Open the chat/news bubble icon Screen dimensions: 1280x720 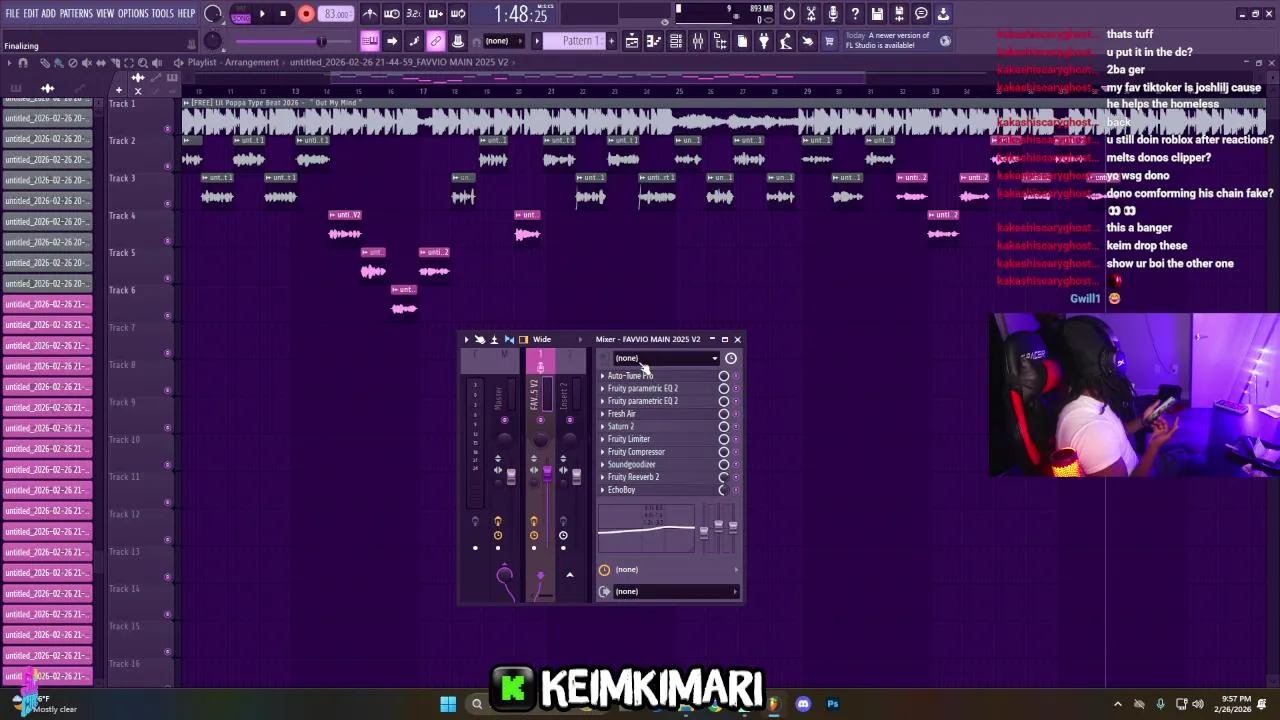pos(921,14)
